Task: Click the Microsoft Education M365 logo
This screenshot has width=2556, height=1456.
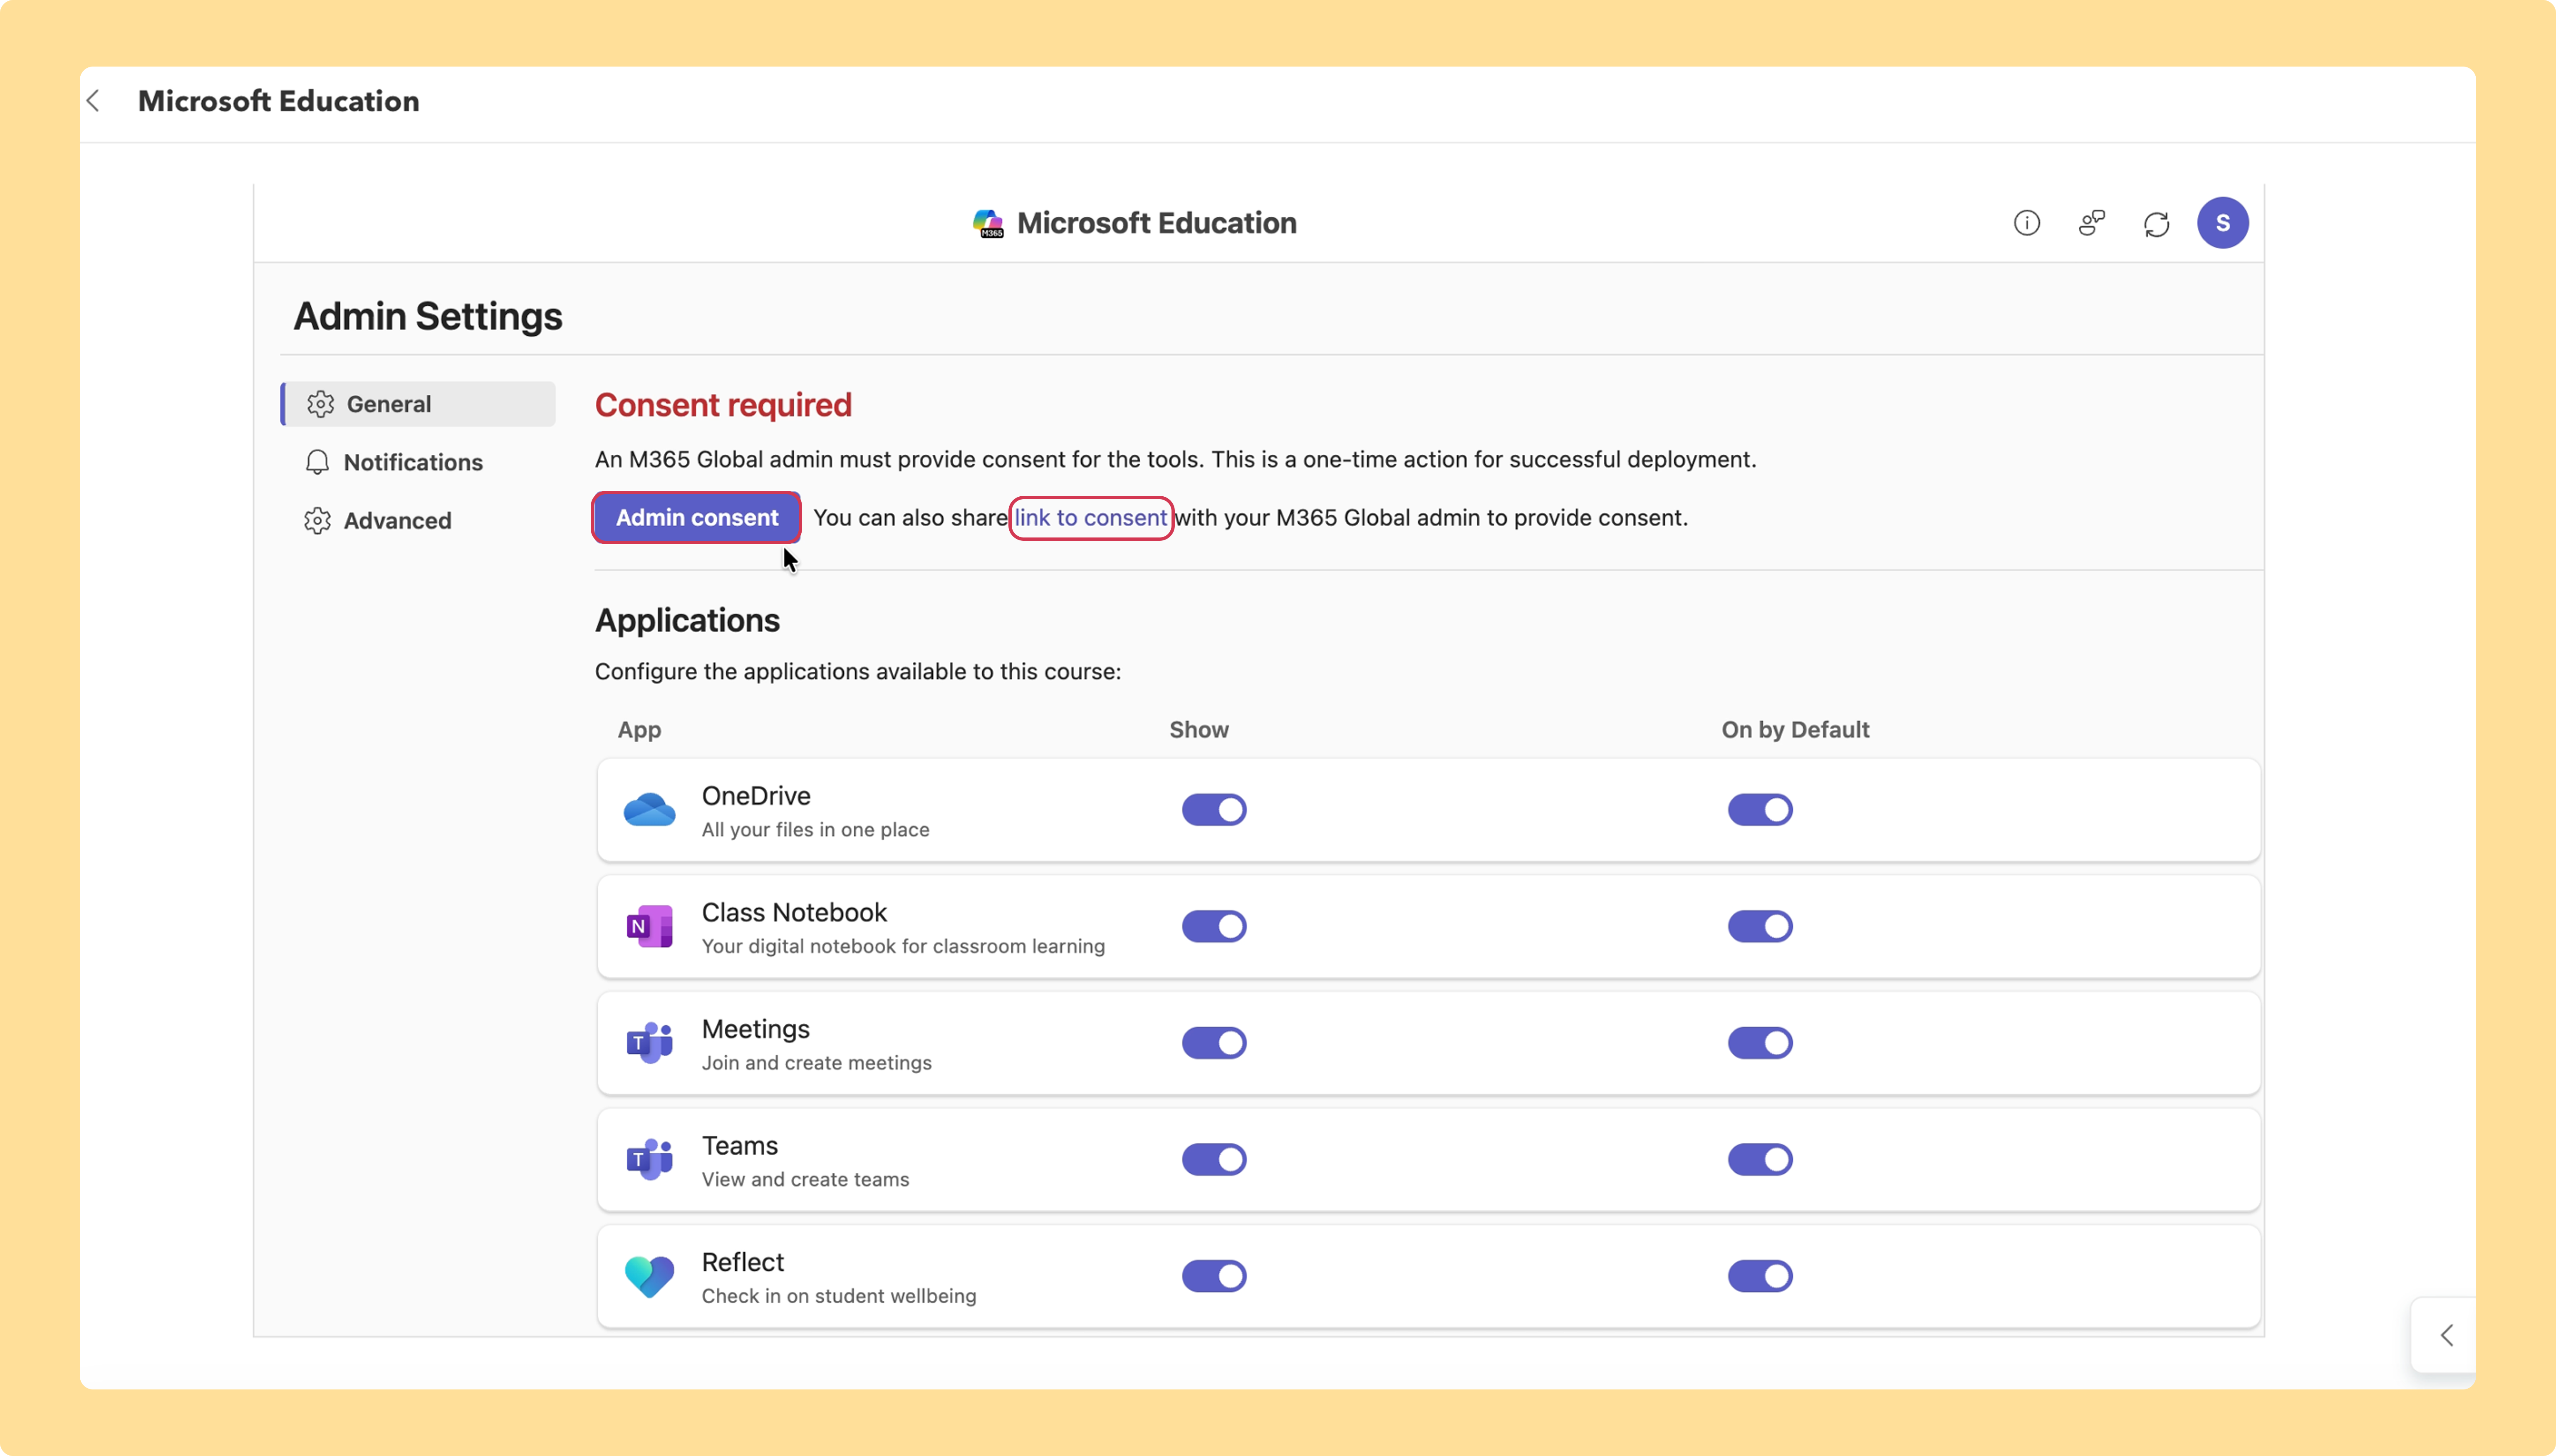Action: pos(988,223)
